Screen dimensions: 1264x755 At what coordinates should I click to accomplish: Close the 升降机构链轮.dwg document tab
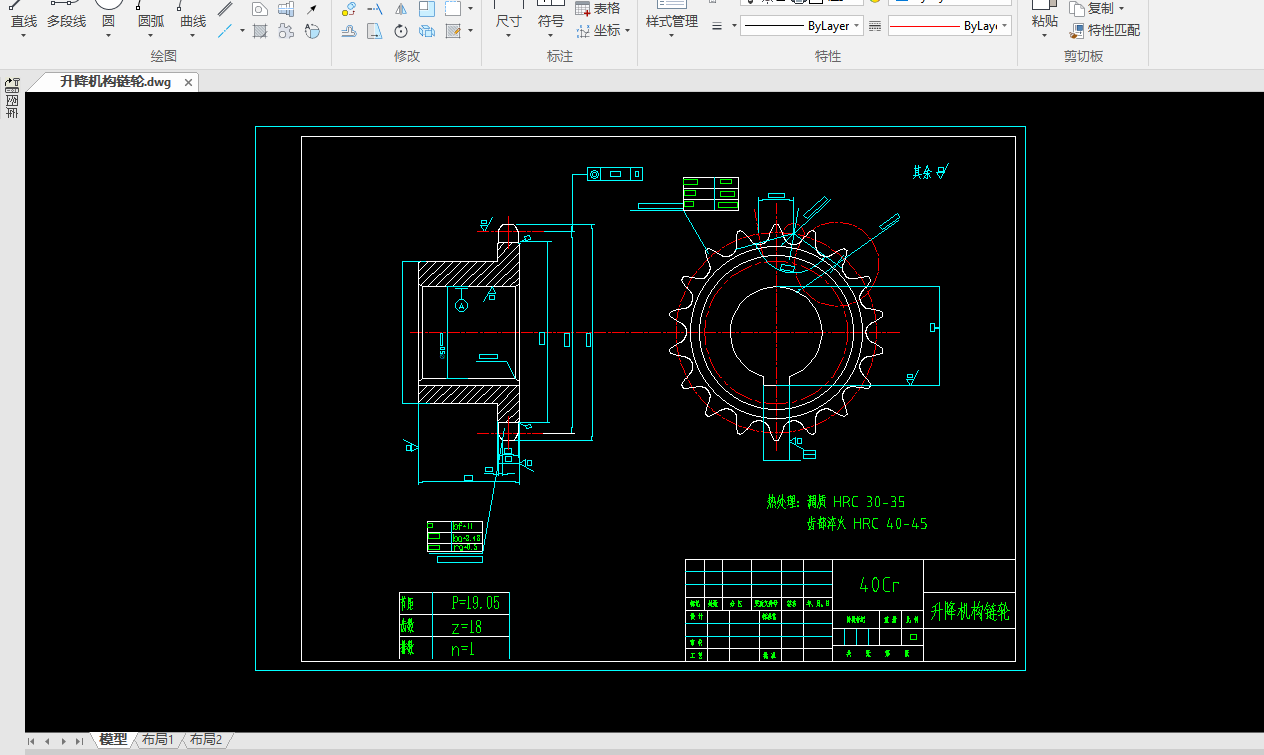pos(186,82)
